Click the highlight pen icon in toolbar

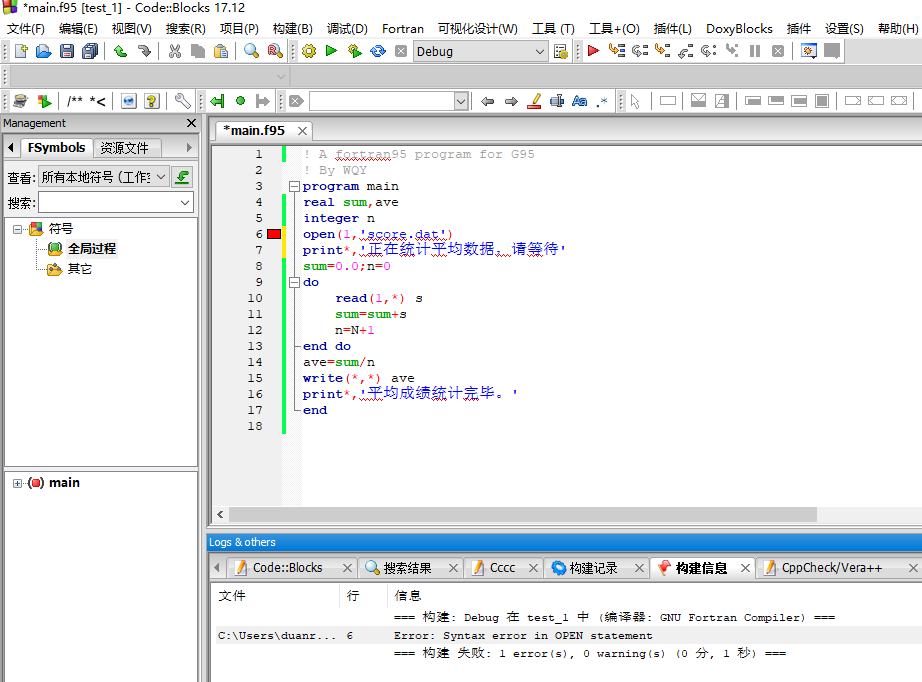(x=534, y=101)
